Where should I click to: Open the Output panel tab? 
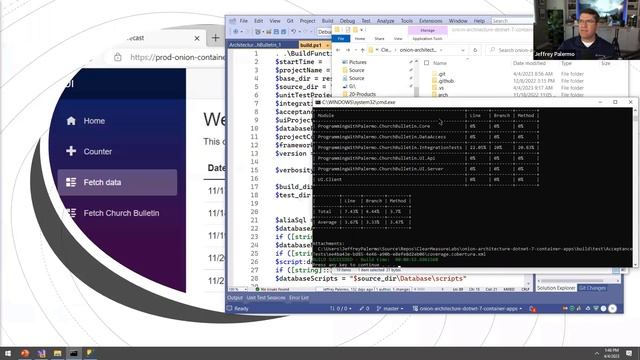[235, 298]
